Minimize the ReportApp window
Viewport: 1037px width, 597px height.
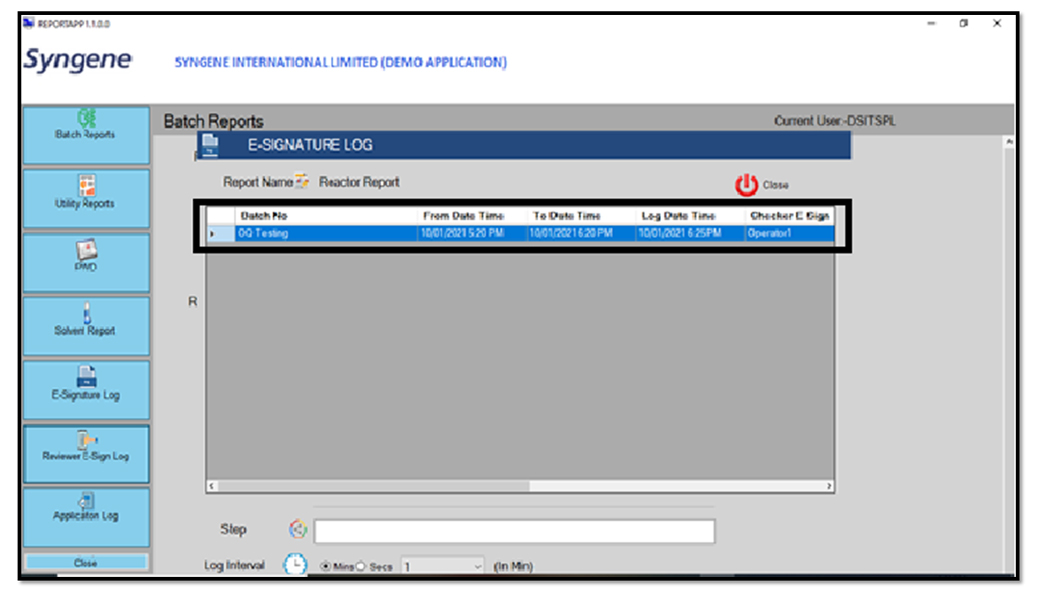tap(931, 23)
